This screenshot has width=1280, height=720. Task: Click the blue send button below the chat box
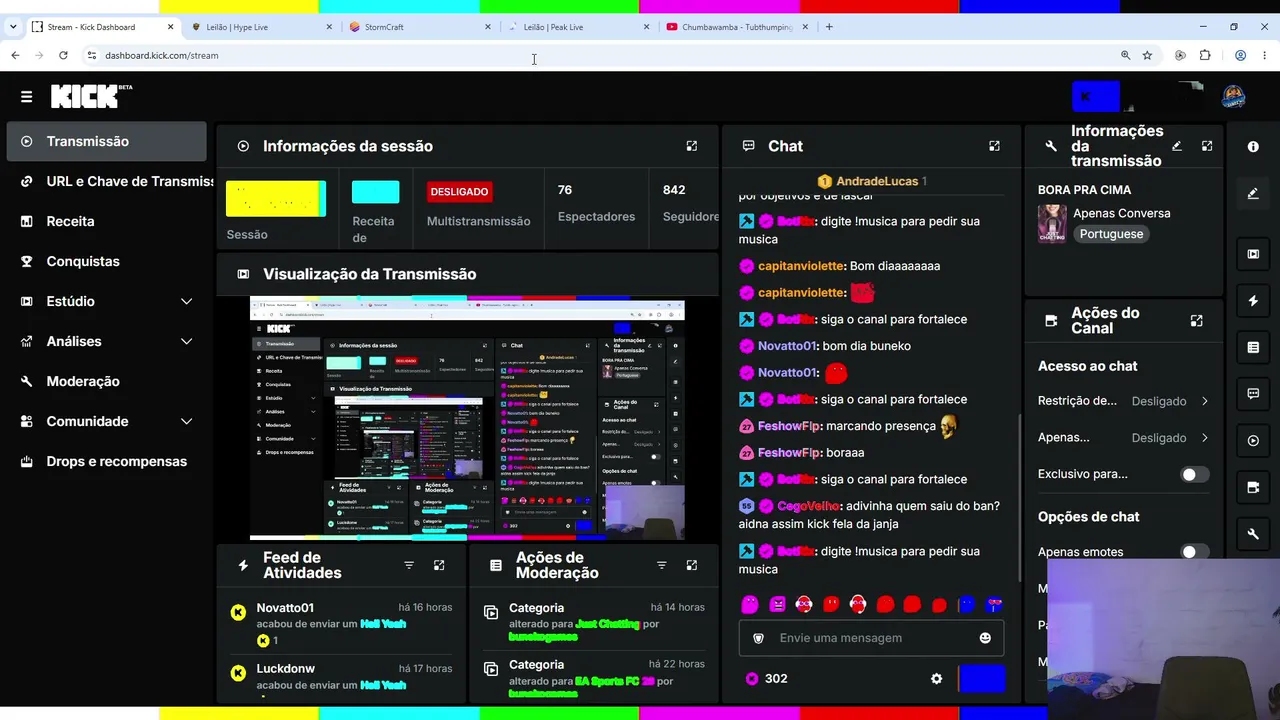981,678
